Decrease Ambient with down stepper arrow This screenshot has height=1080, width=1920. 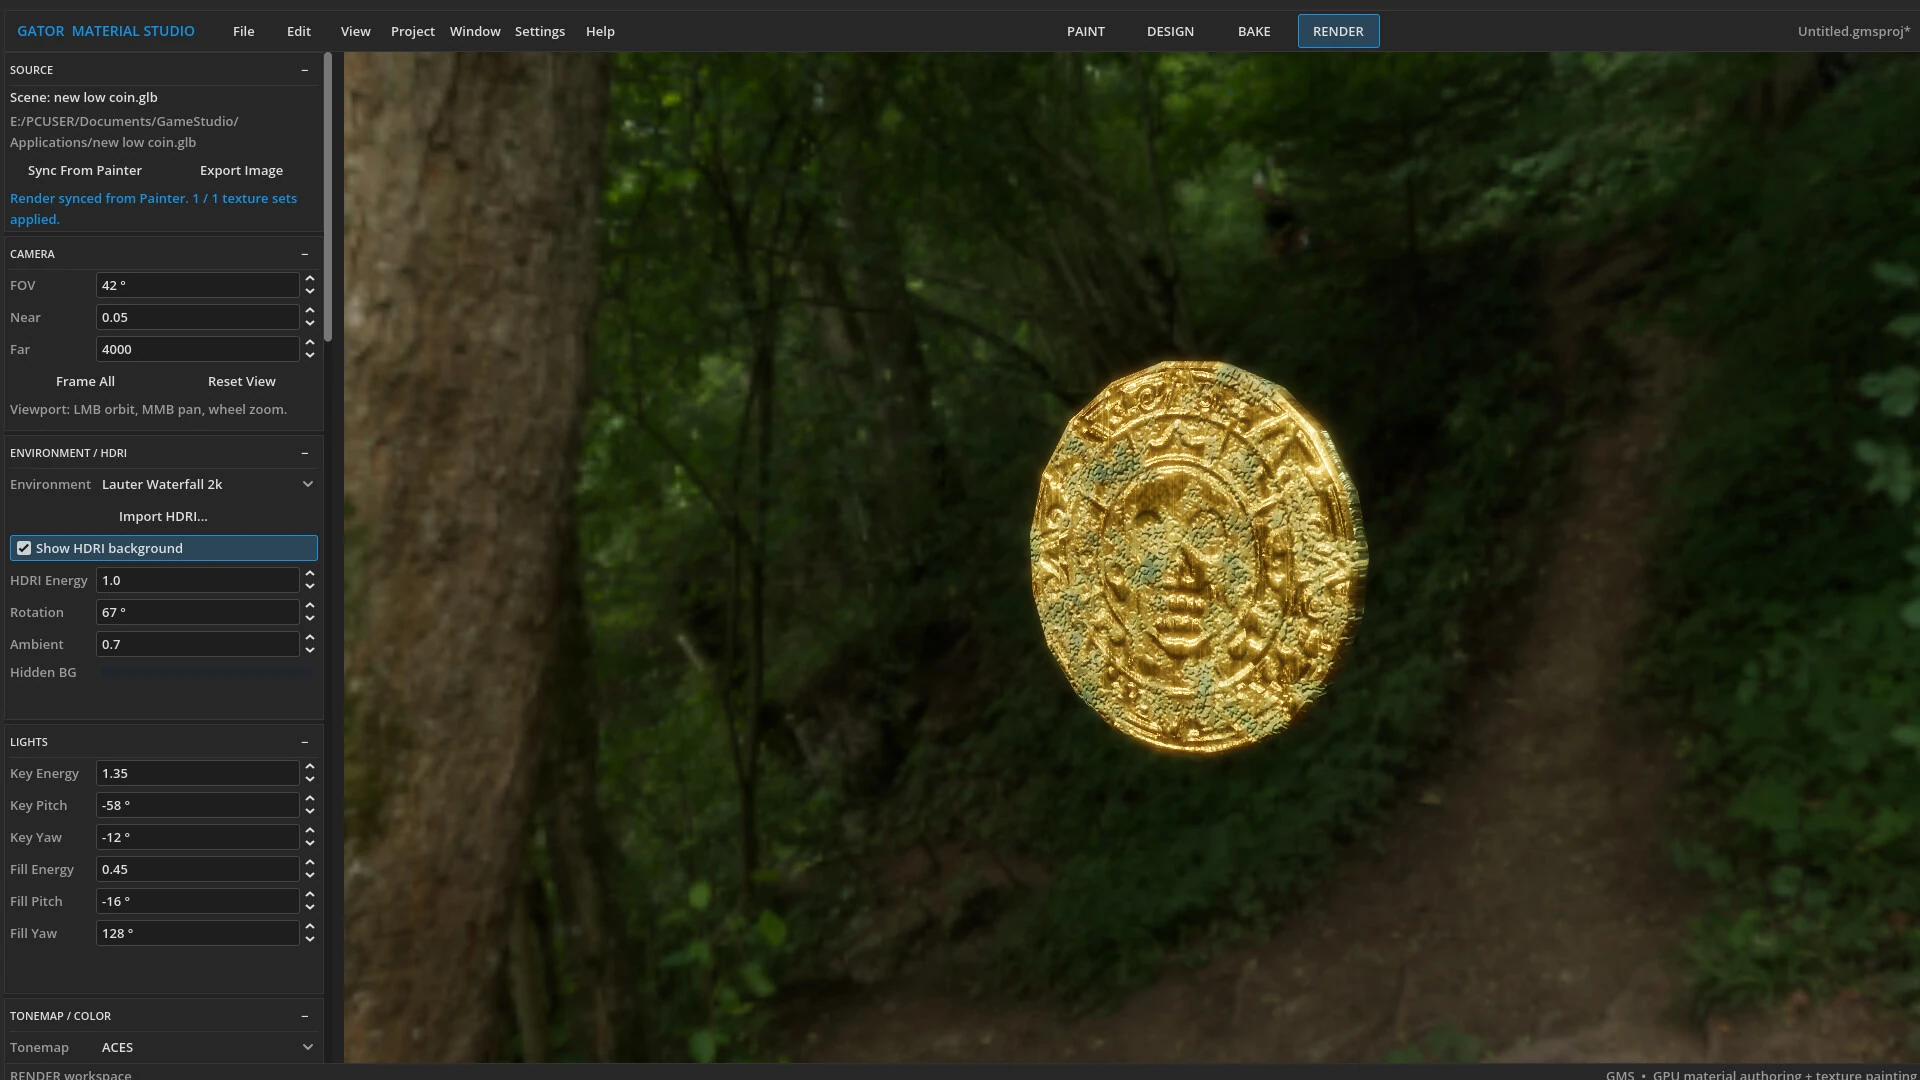[x=310, y=651]
